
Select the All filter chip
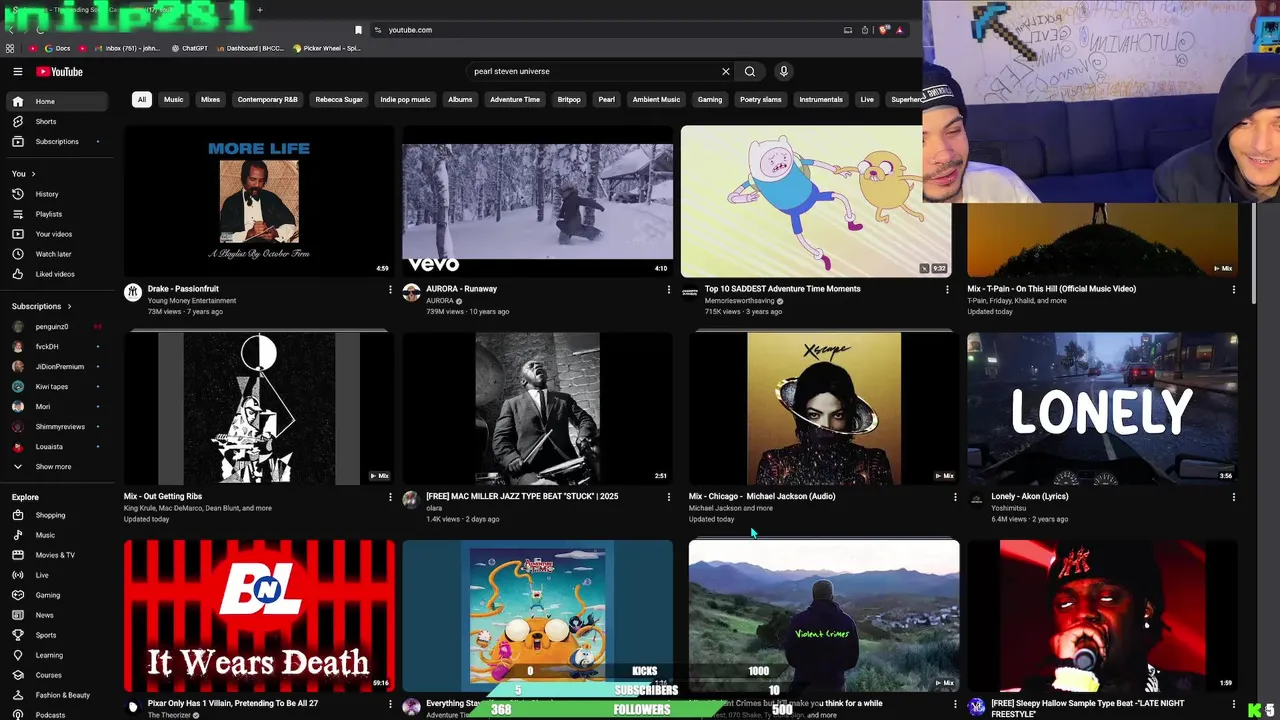point(142,100)
